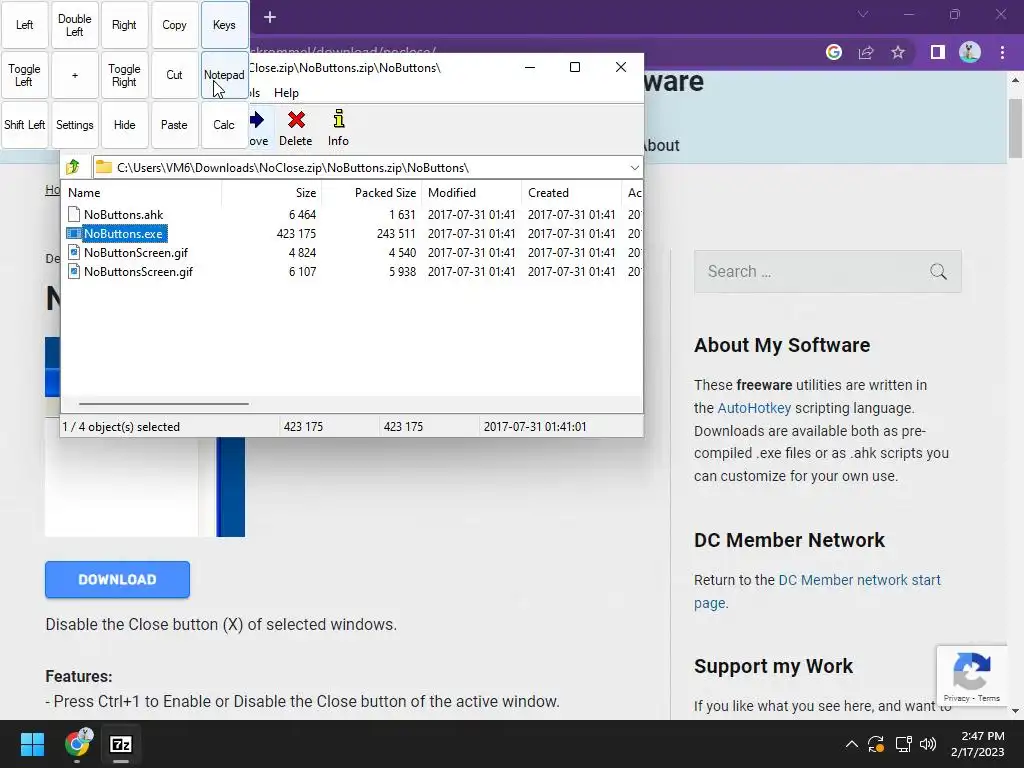Click the Keys panel button
This screenshot has height=768, width=1024.
pos(224,25)
